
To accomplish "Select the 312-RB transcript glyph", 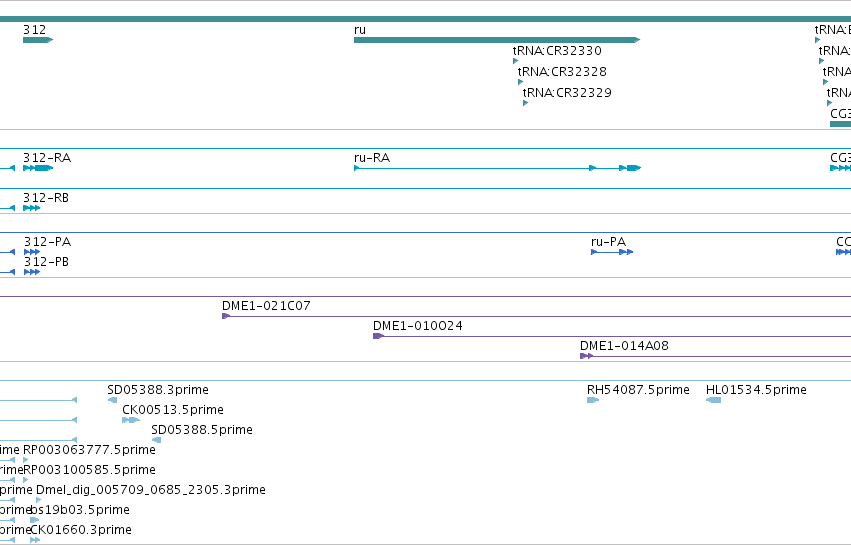I will [31, 208].
